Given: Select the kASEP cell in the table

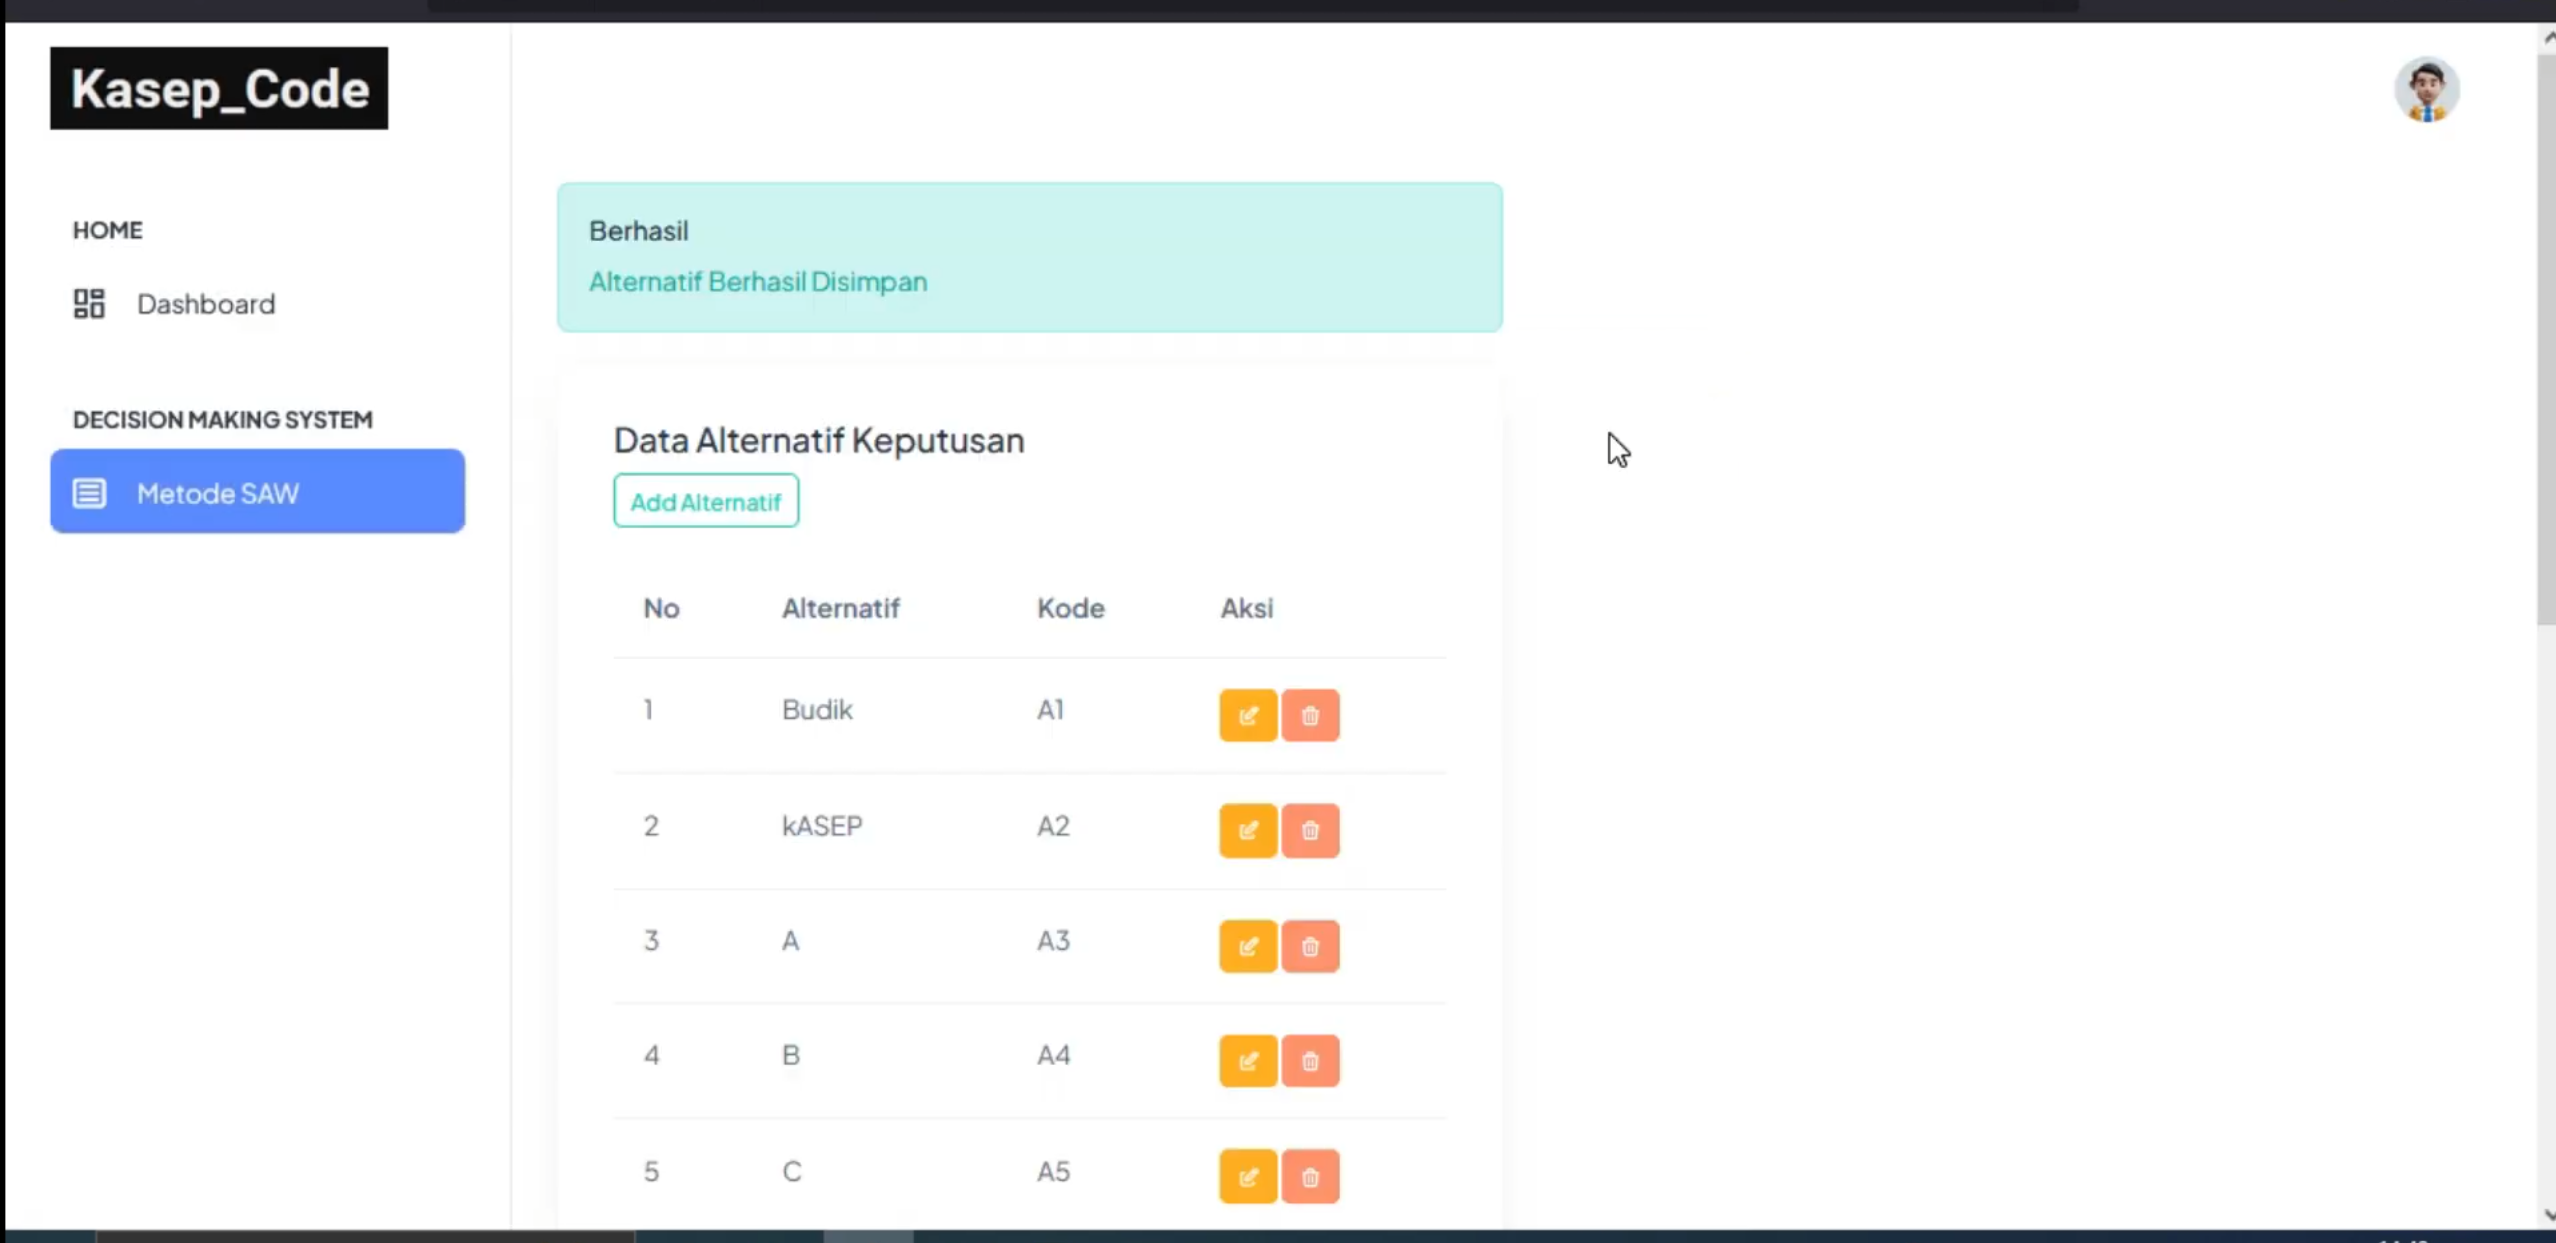Looking at the screenshot, I should coord(822,826).
